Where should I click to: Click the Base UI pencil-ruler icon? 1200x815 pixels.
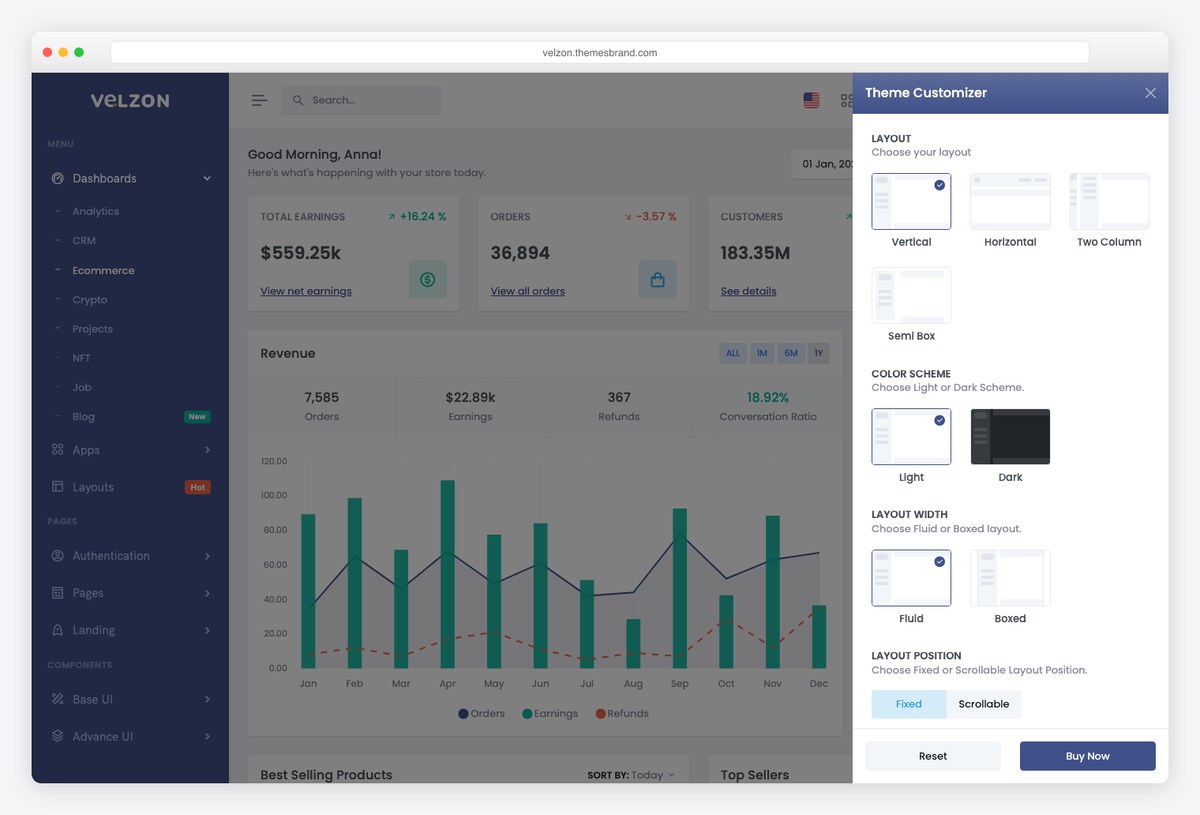(x=57, y=699)
